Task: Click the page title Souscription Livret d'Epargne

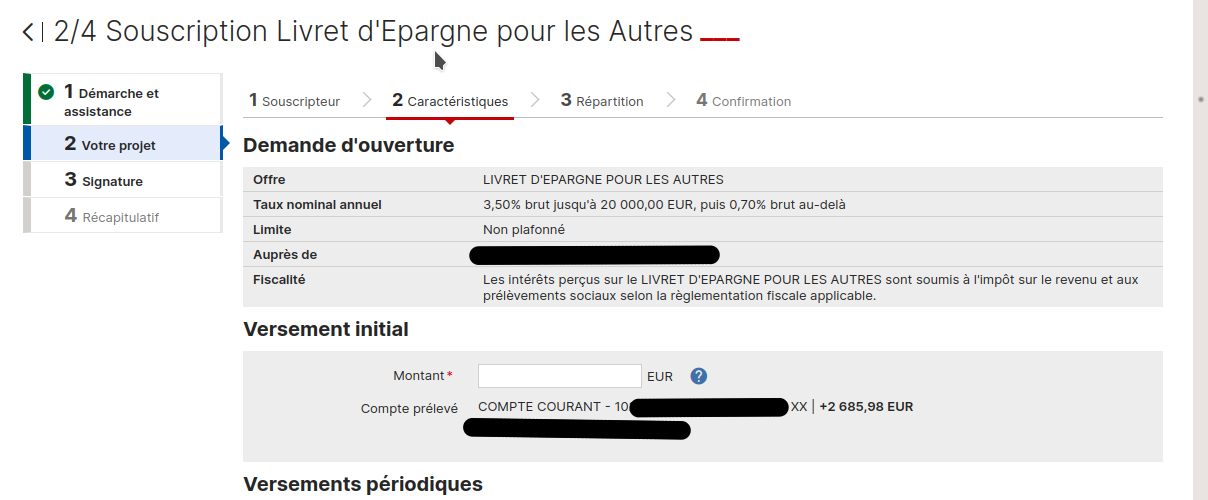Action: [x=373, y=32]
